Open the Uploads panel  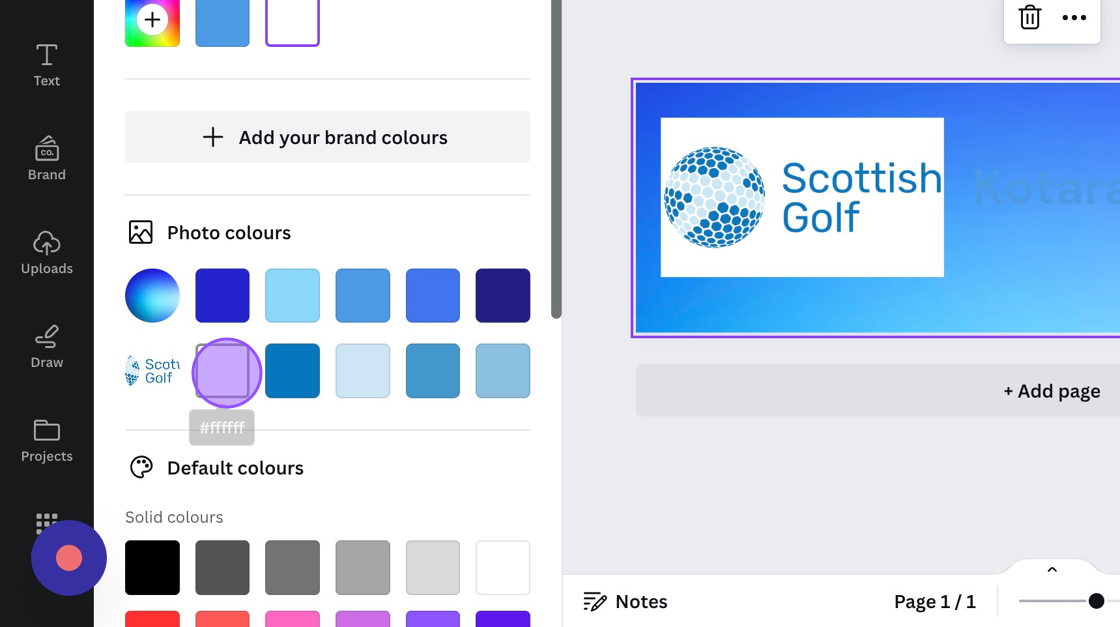point(46,253)
